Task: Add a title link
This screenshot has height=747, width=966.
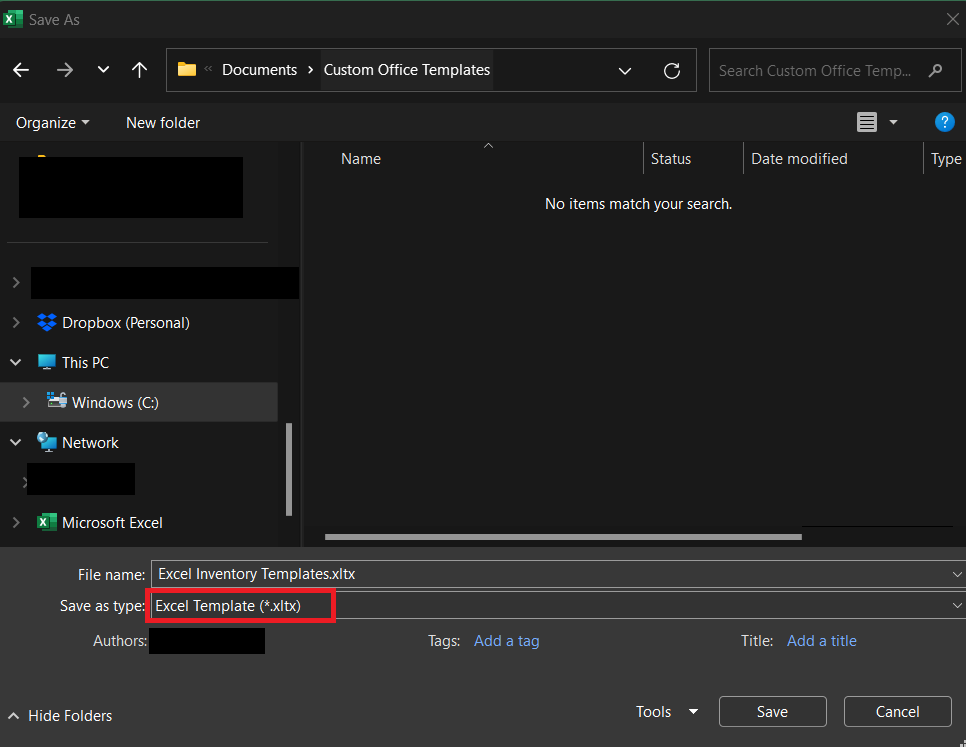Action: (x=822, y=641)
